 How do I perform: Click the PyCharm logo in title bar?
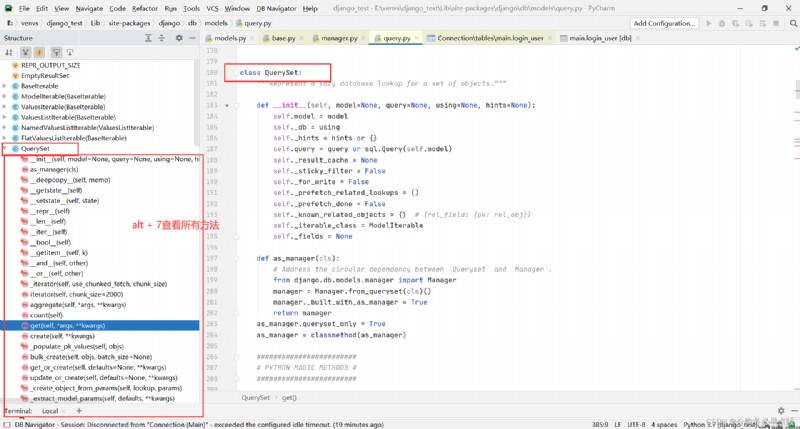point(8,8)
